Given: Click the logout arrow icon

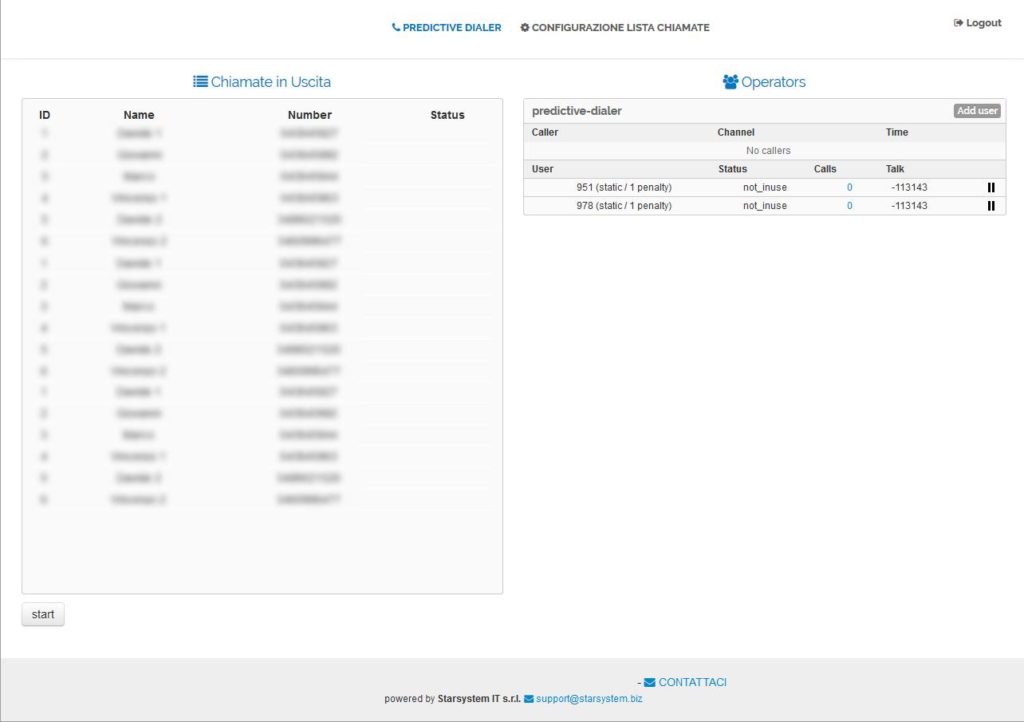Looking at the screenshot, I should point(958,23).
